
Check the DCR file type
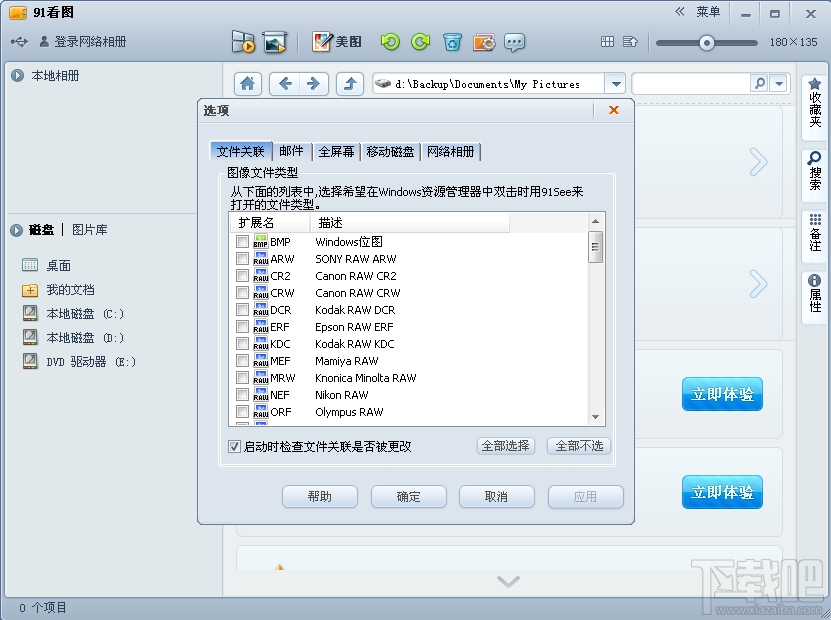(242, 309)
